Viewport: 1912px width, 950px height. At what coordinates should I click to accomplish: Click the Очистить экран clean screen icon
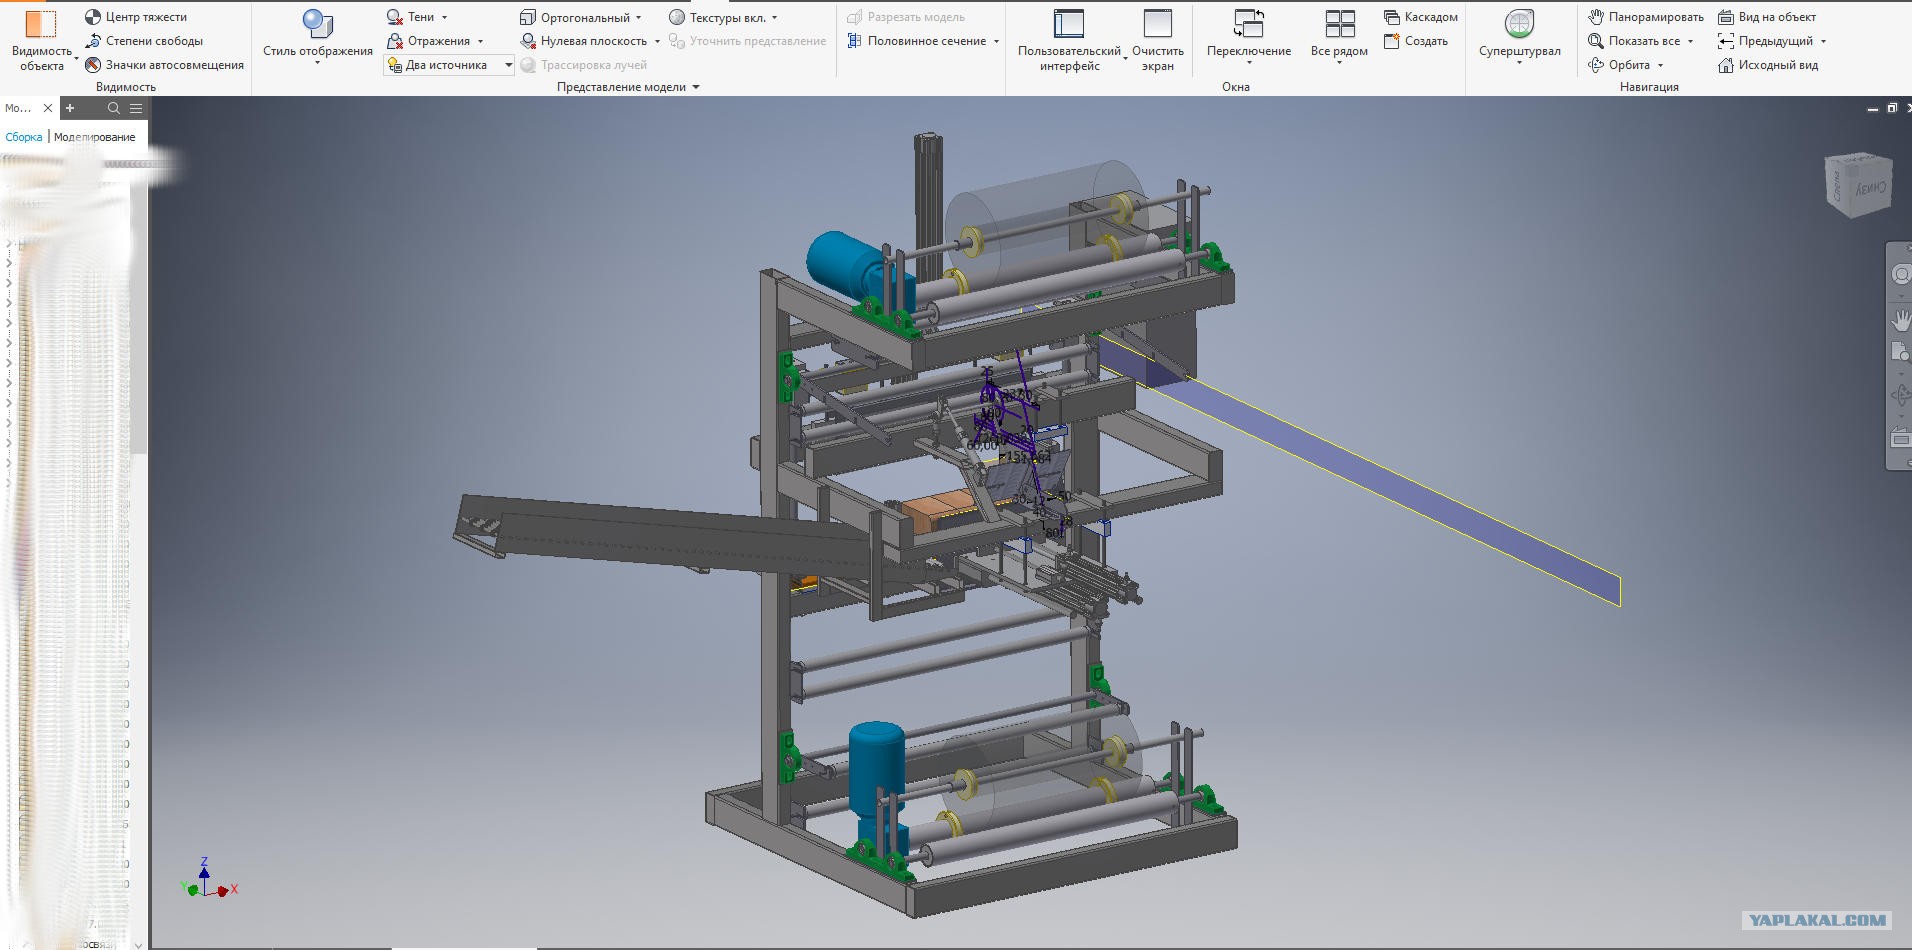(x=1157, y=24)
